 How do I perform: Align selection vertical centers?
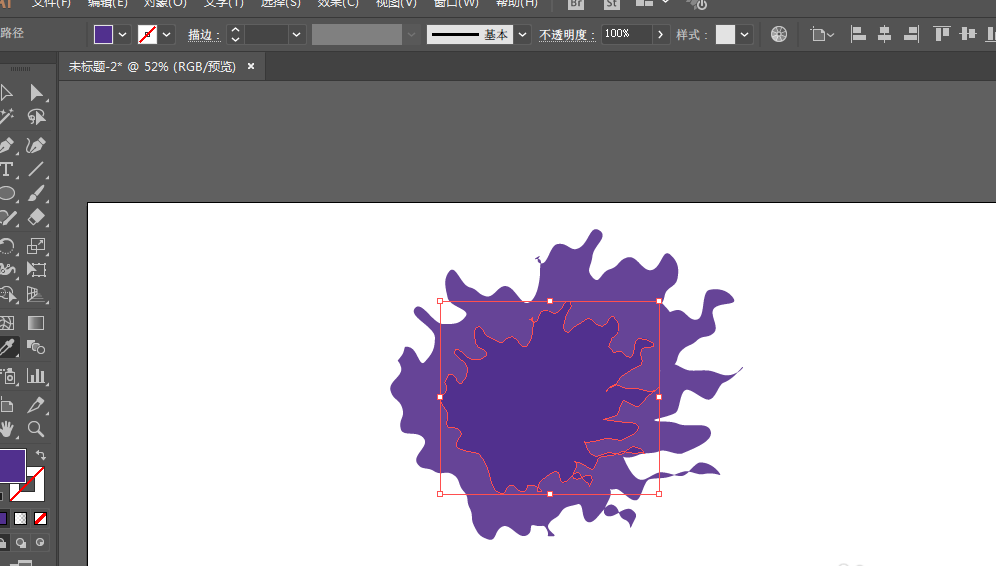tap(967, 34)
